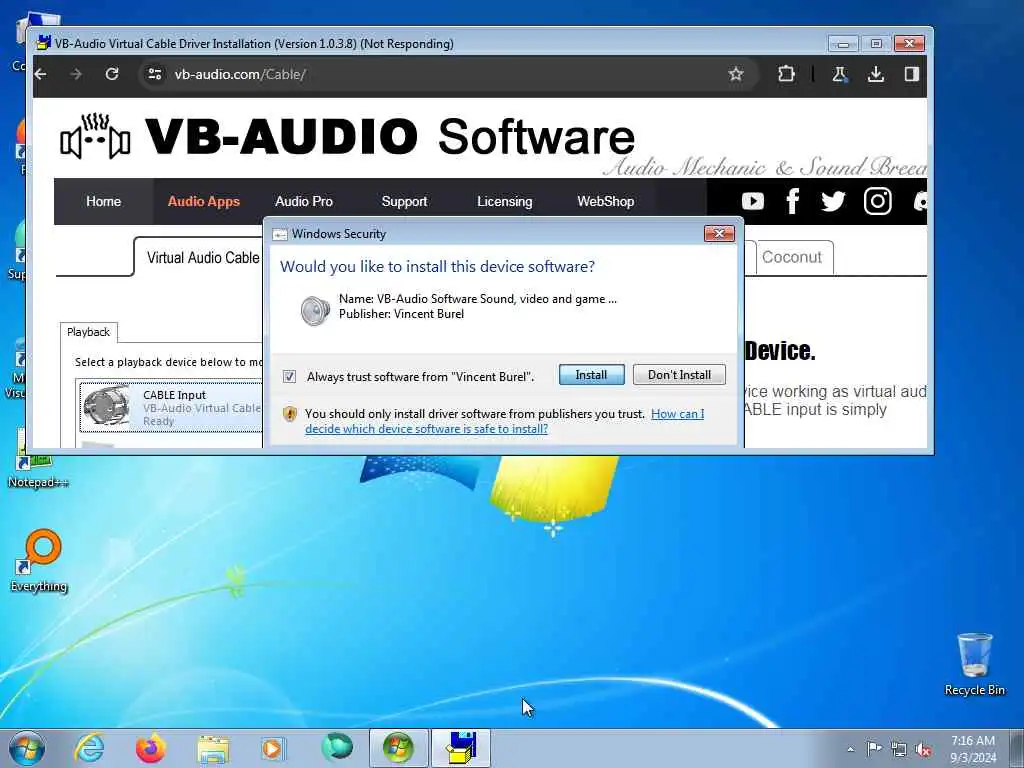Click Don't Install button
1024x768 pixels.
679,375
